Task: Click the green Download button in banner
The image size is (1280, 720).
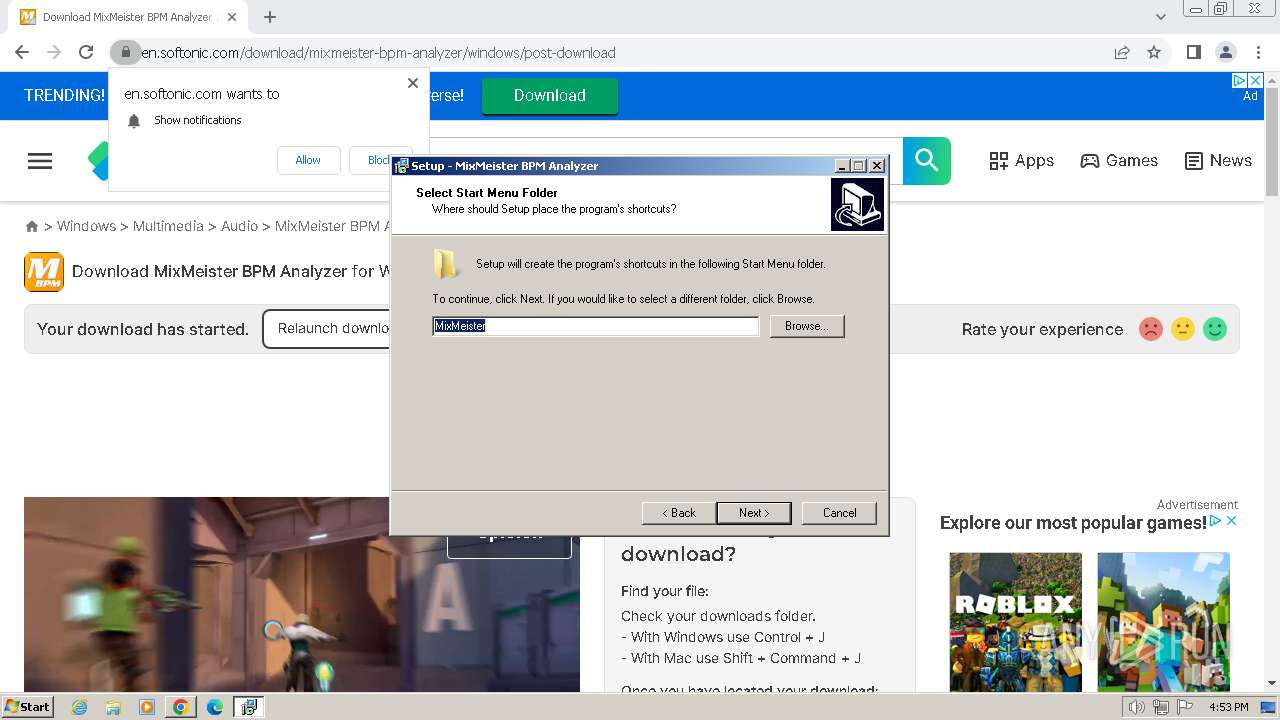Action: pos(550,96)
